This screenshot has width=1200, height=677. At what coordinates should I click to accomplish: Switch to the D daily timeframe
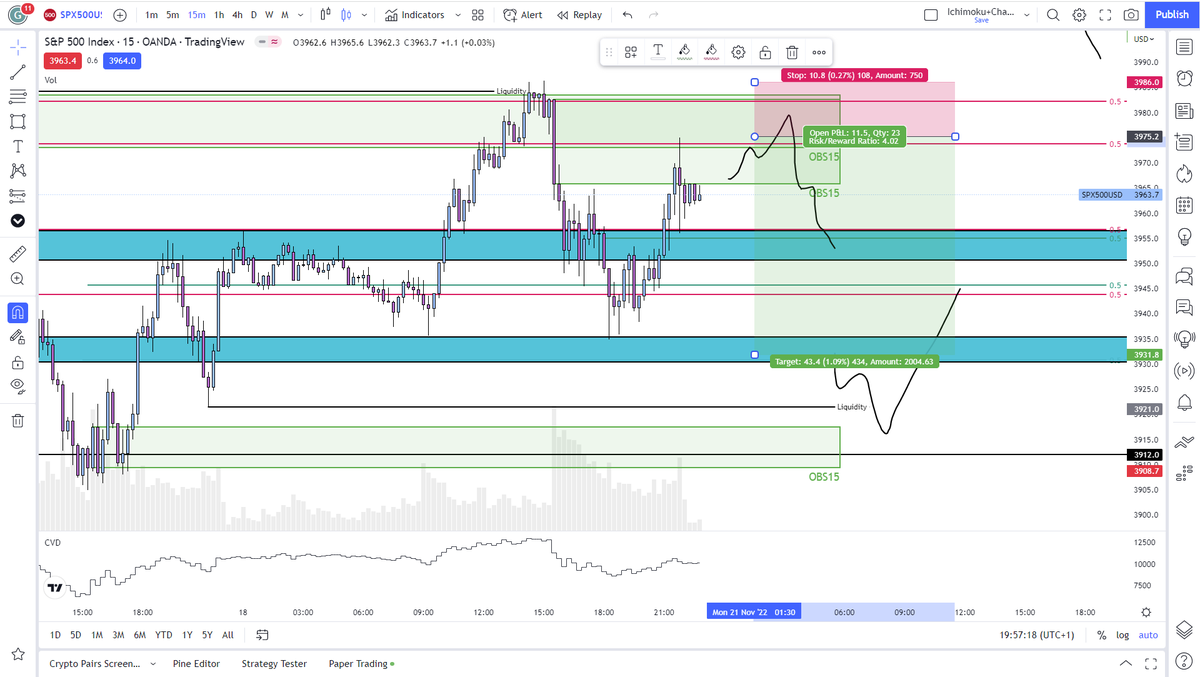click(254, 15)
